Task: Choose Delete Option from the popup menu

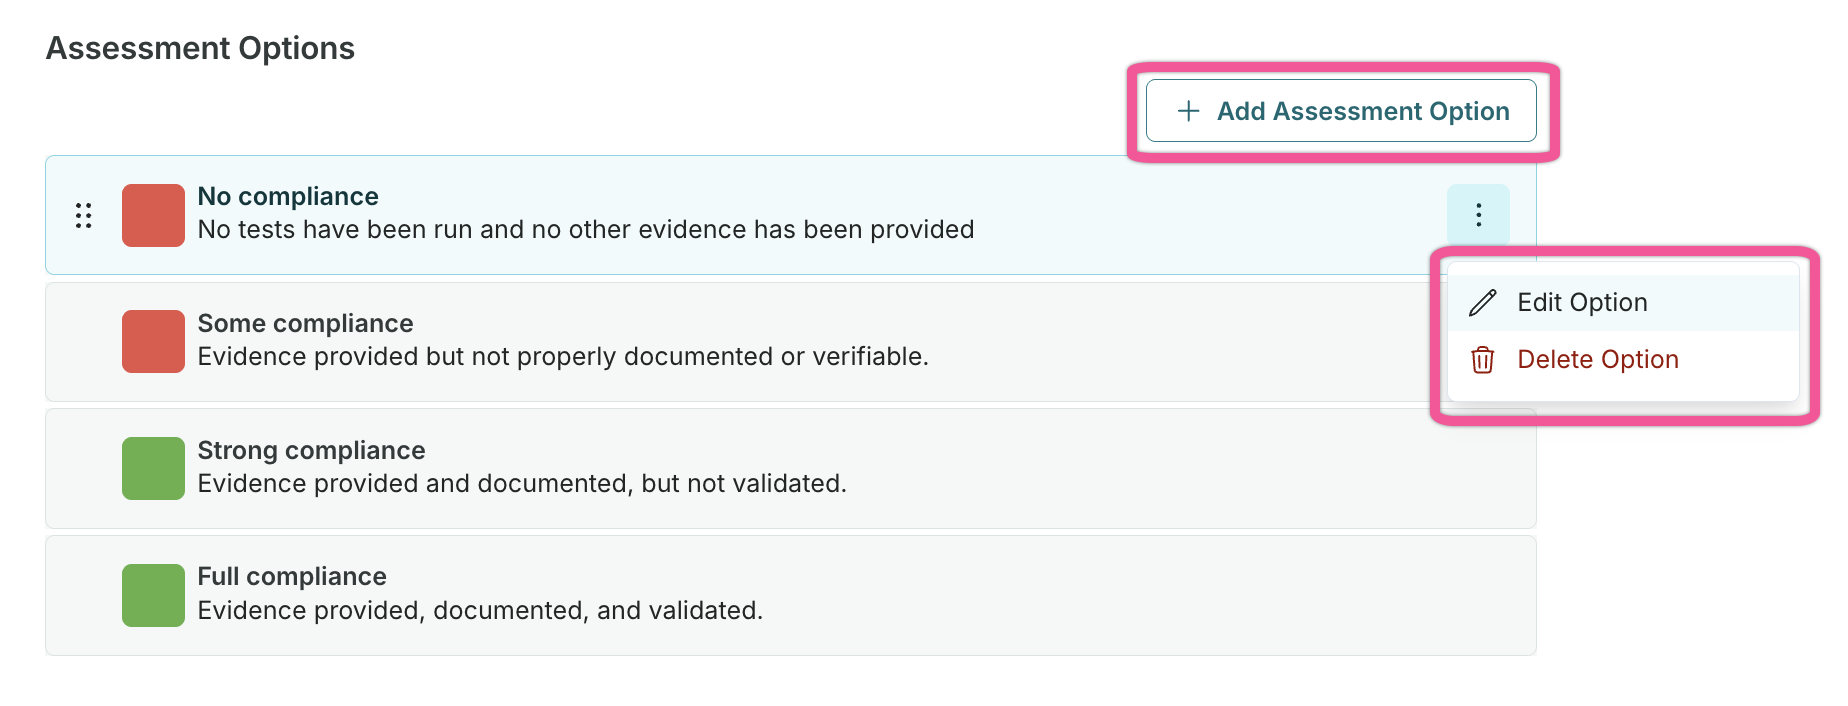Action: (x=1597, y=360)
